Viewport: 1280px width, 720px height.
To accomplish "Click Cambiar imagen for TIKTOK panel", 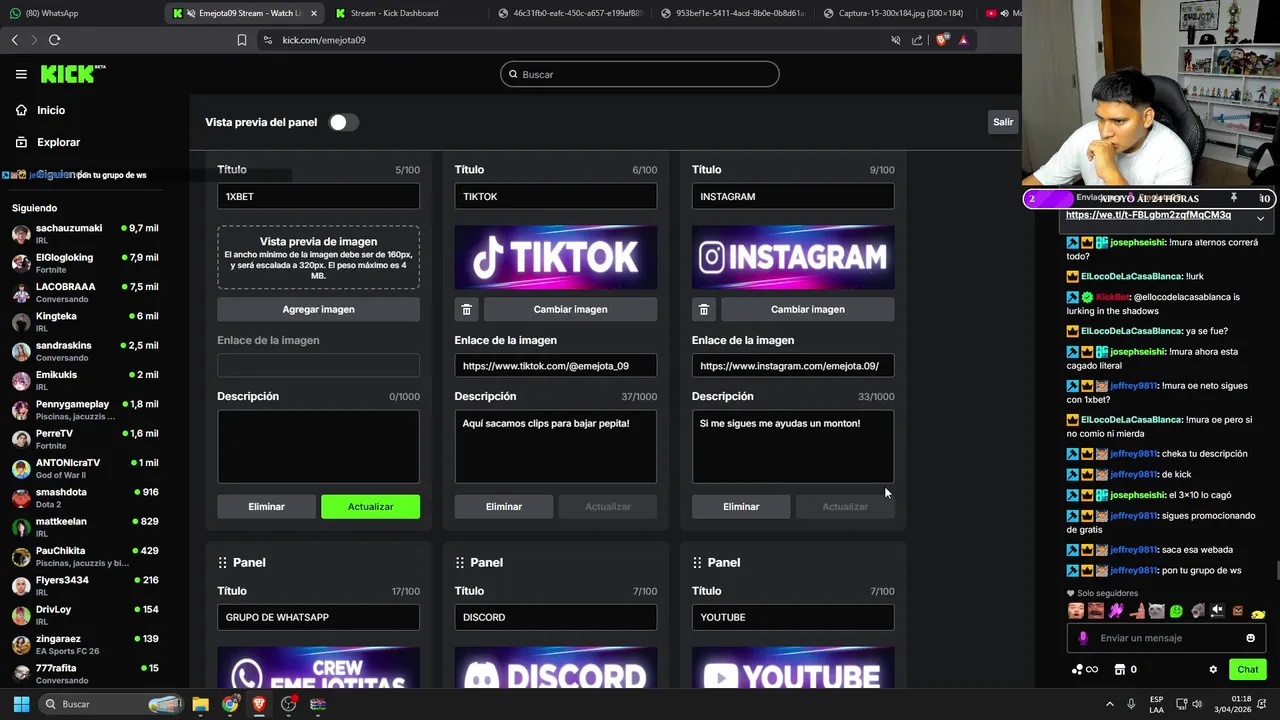I will (x=570, y=309).
